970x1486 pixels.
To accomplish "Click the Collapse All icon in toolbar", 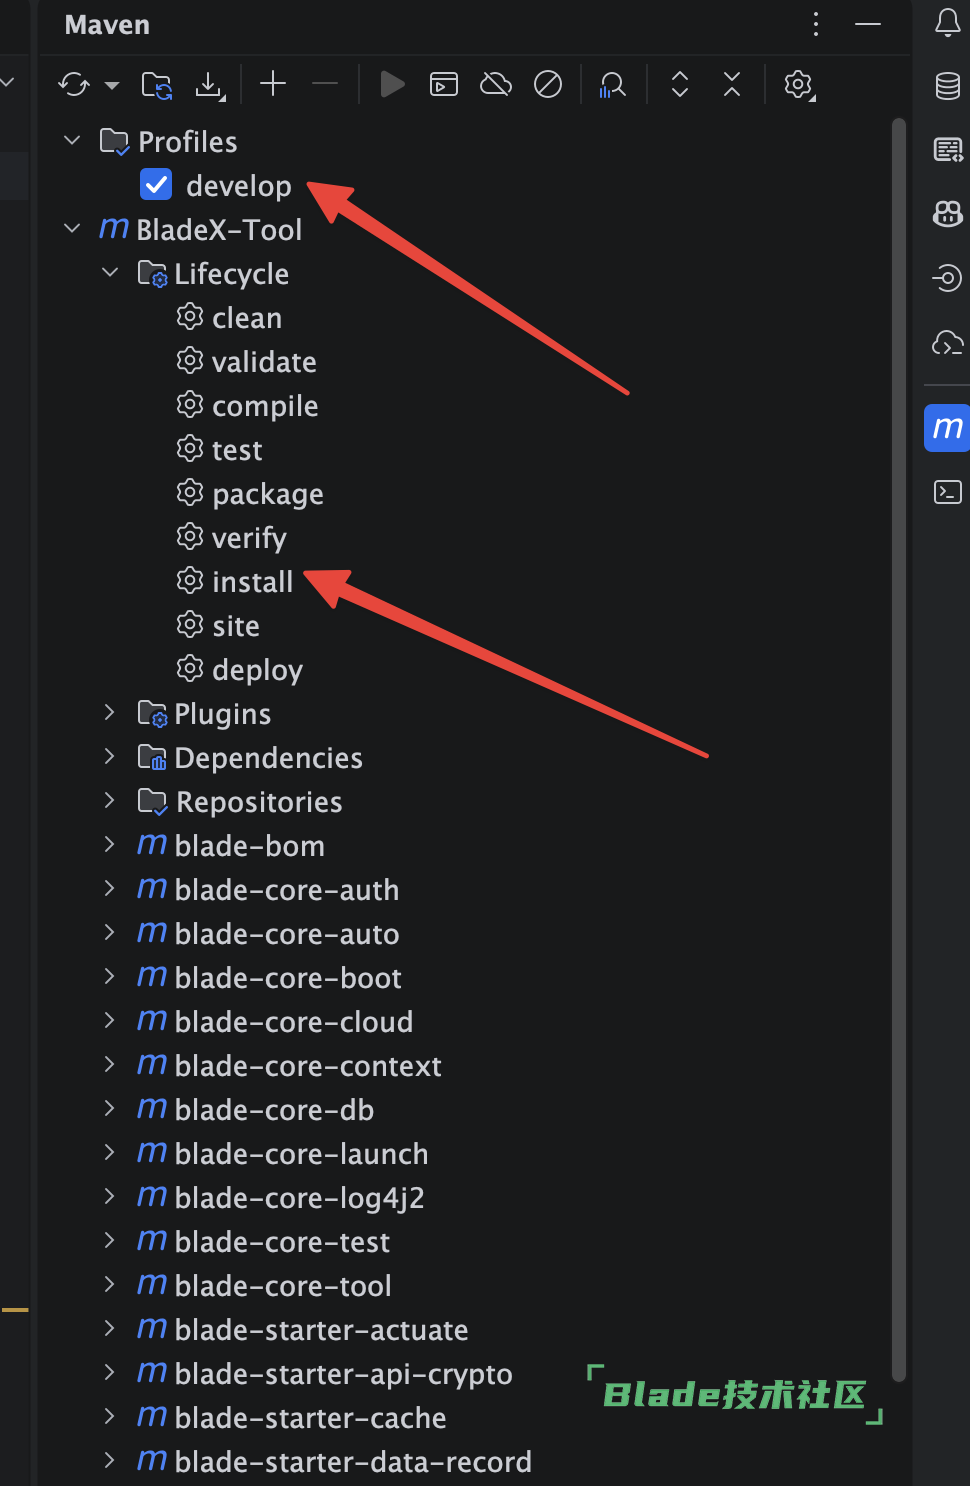I will point(732,85).
